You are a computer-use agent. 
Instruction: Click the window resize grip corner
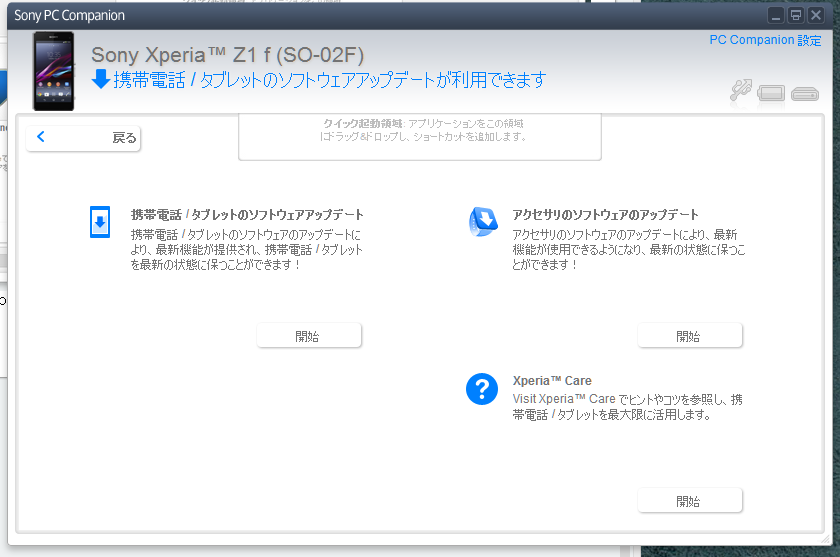pyautogui.click(x=826, y=539)
